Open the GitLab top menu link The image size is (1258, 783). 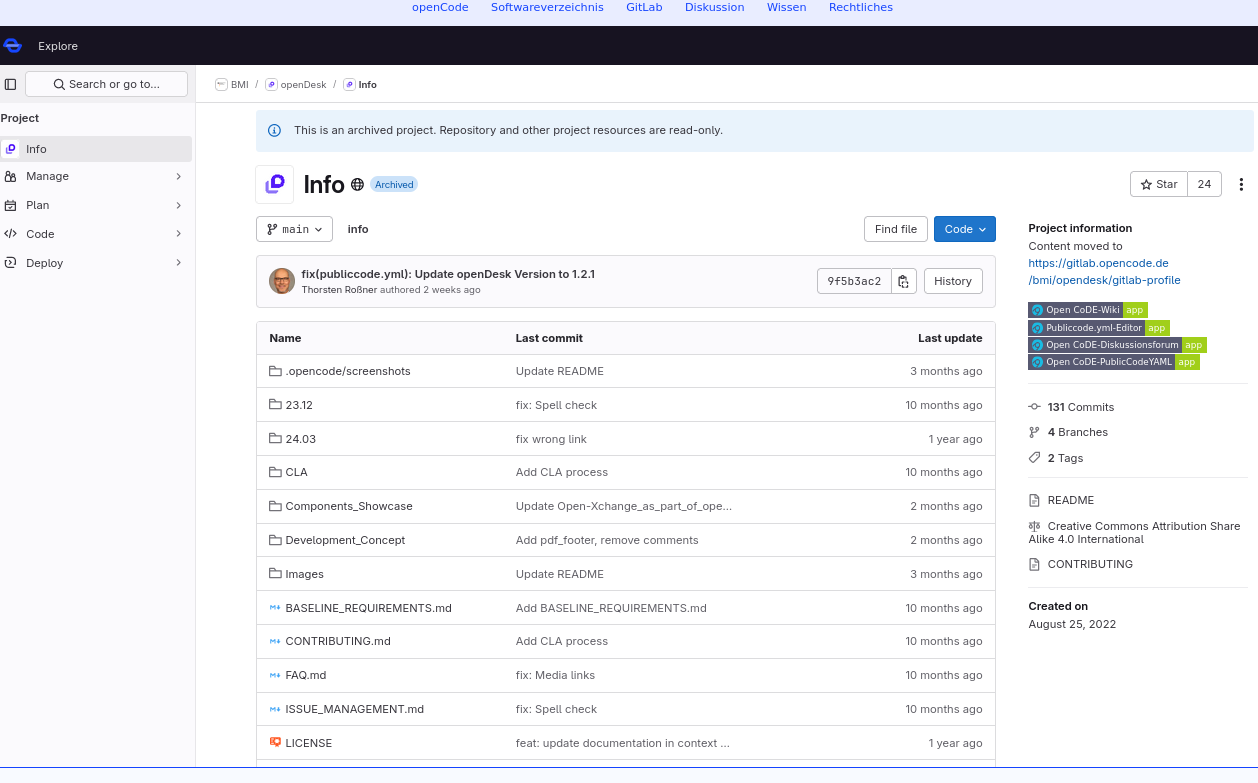pos(644,7)
